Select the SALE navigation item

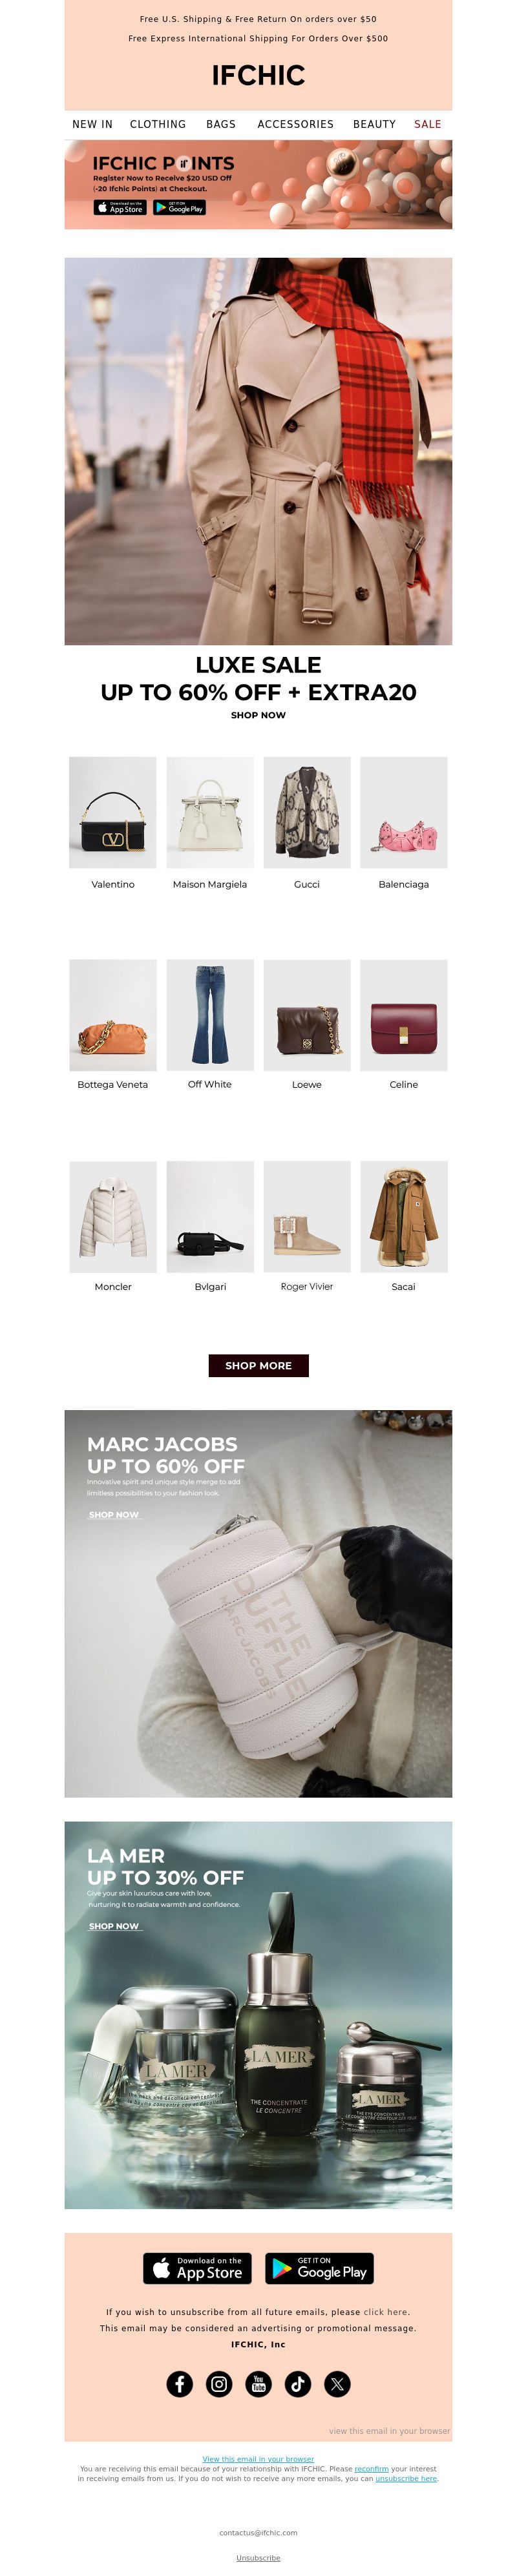click(428, 124)
